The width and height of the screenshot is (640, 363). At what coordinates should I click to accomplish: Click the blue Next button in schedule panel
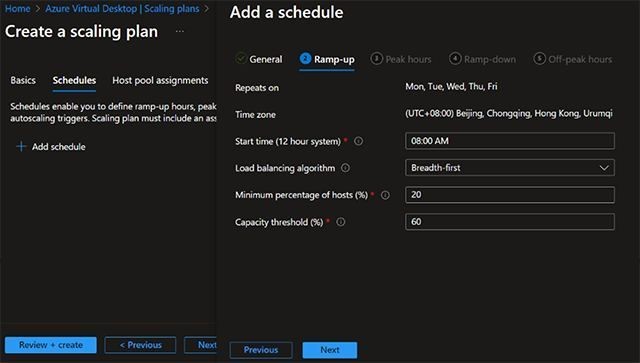pos(330,350)
